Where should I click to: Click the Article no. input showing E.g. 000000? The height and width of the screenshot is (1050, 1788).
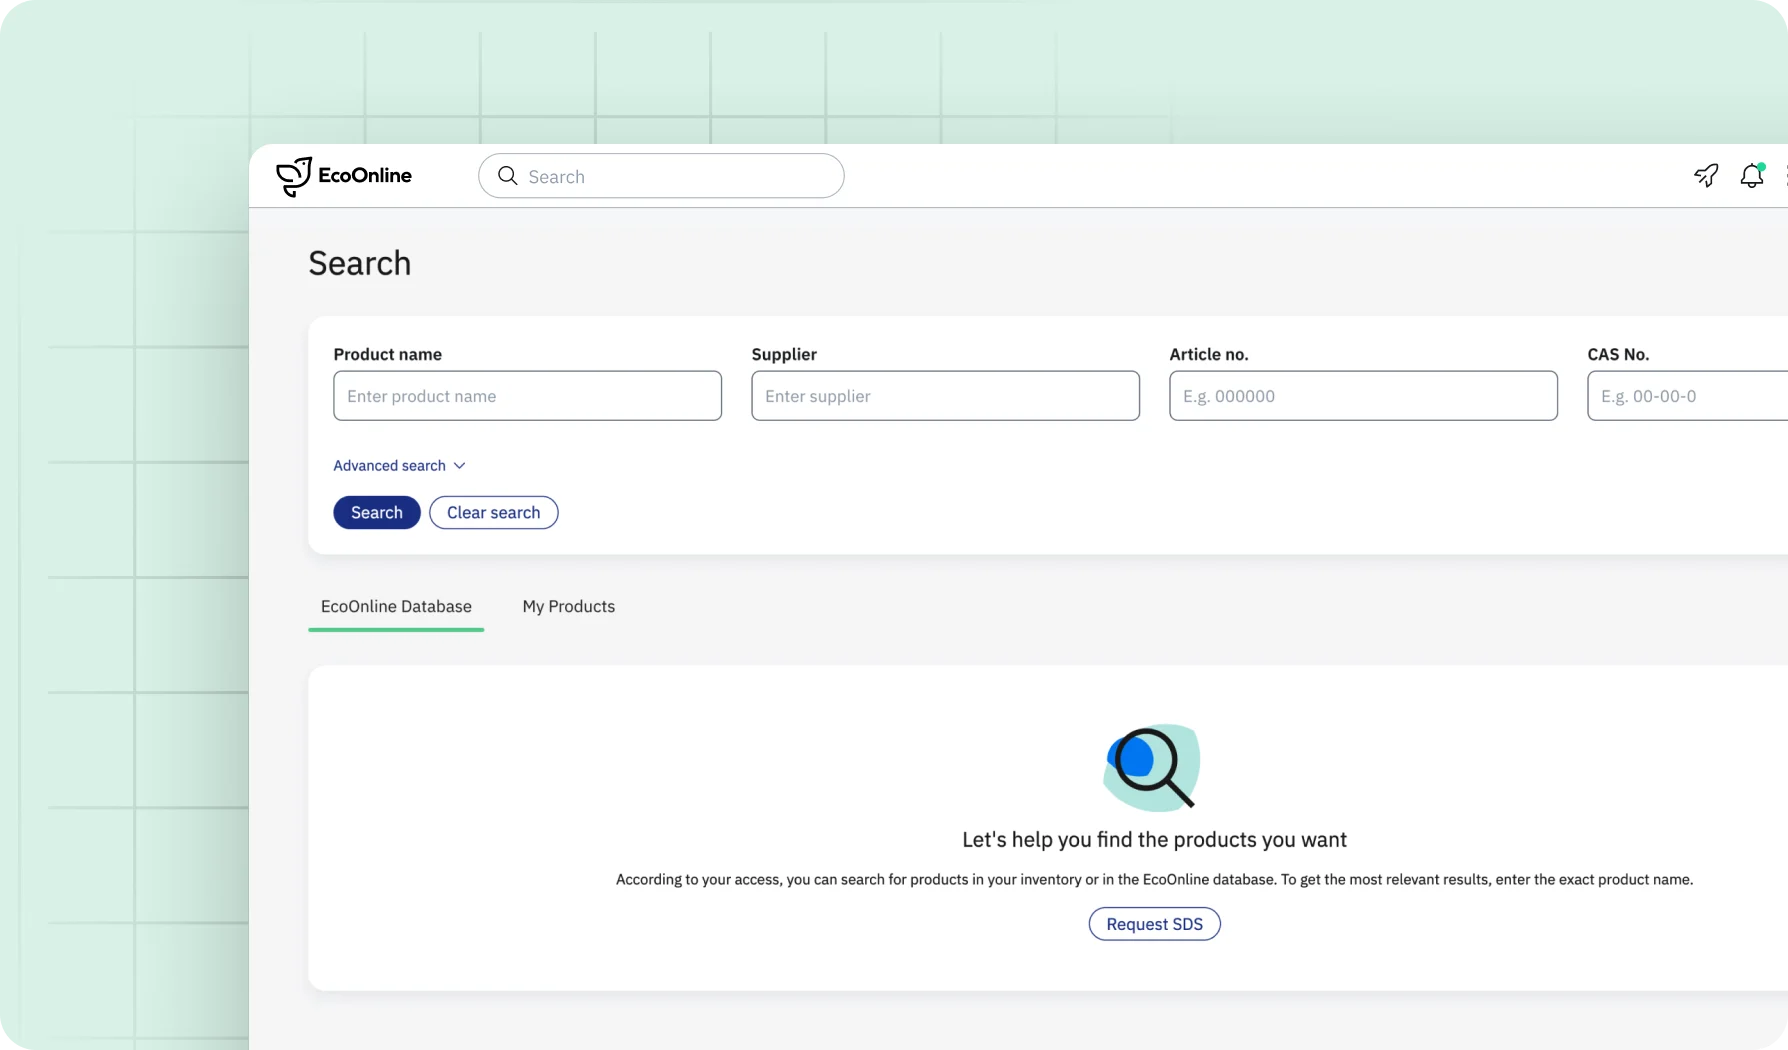[1362, 396]
